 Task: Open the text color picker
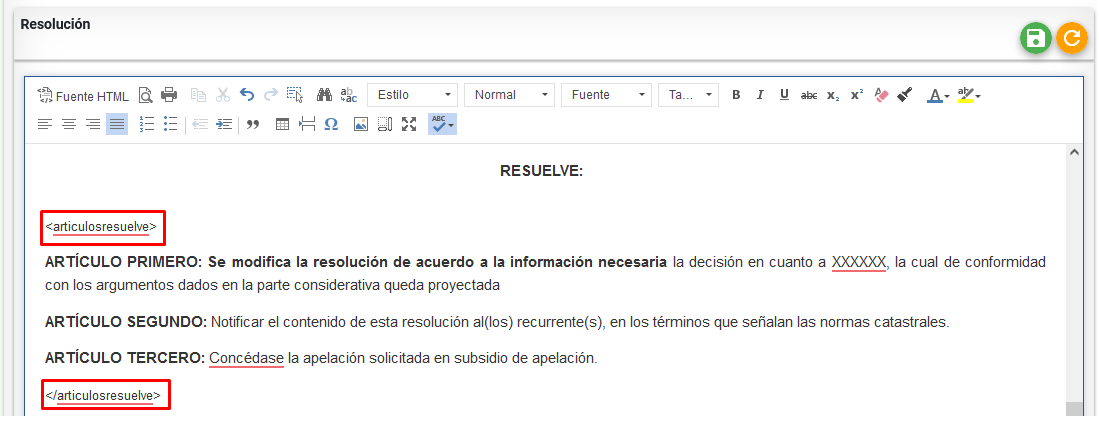coord(937,95)
